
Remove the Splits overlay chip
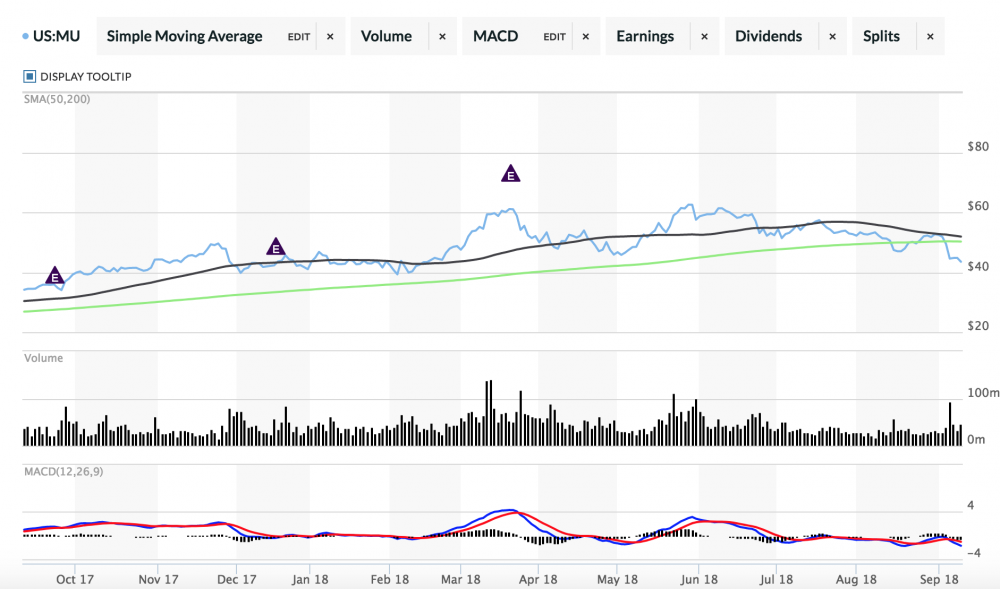[930, 37]
